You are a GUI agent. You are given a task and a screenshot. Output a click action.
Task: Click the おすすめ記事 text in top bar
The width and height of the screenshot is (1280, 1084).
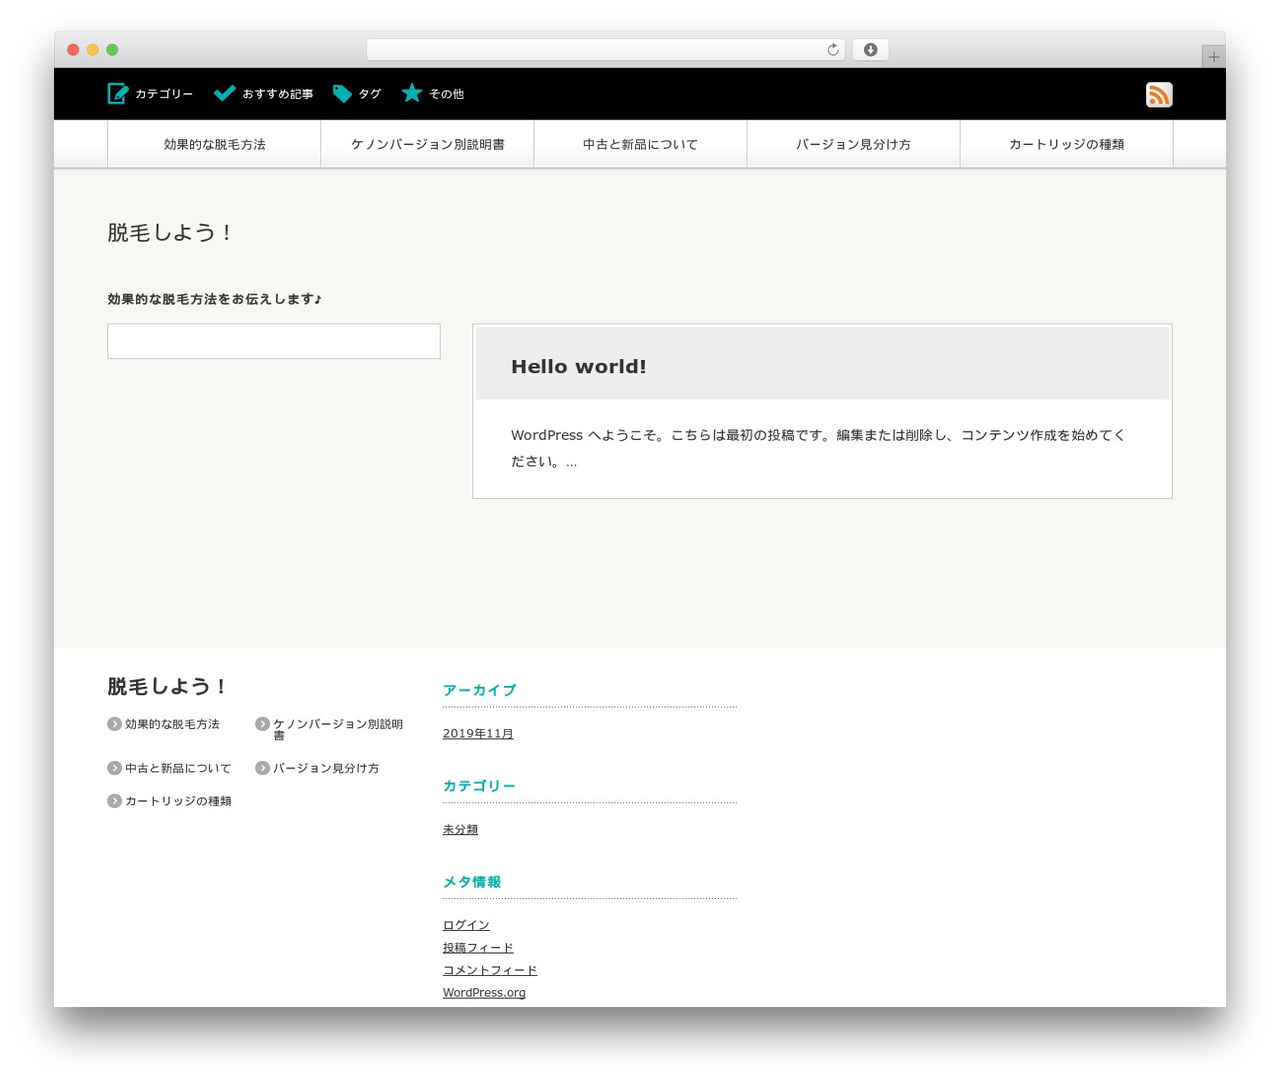278,94
